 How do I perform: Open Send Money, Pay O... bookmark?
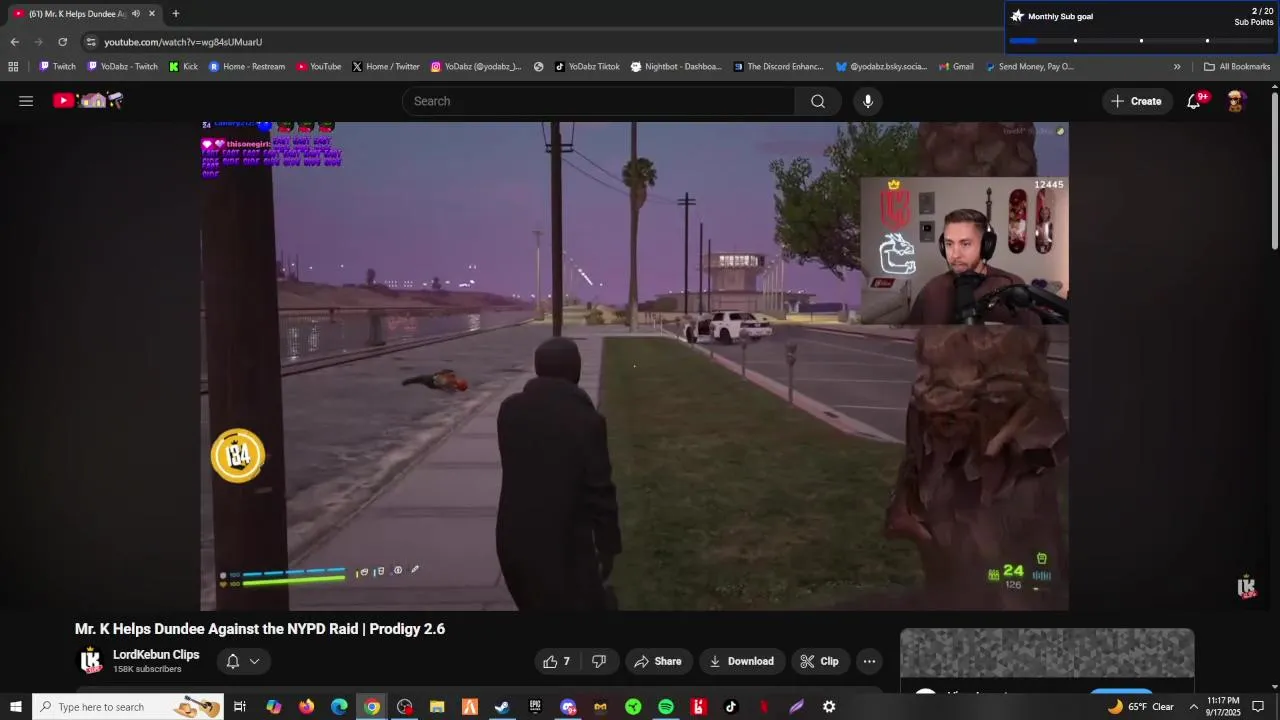coord(1030,67)
